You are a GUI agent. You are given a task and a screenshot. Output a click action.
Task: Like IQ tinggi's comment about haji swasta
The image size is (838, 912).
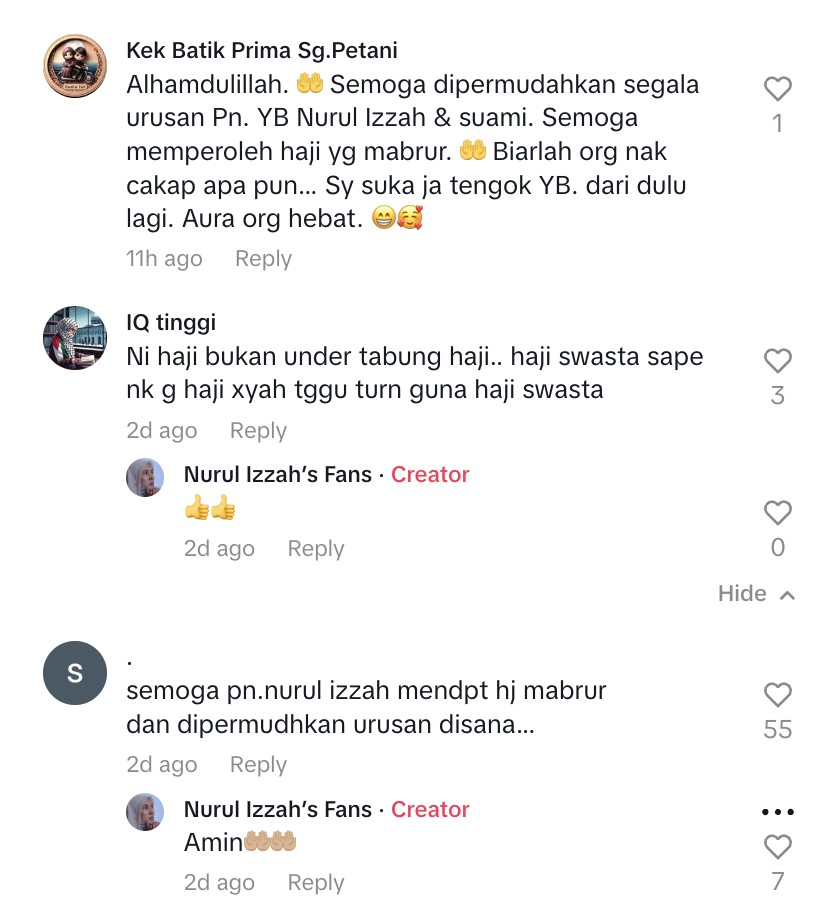coord(778,361)
